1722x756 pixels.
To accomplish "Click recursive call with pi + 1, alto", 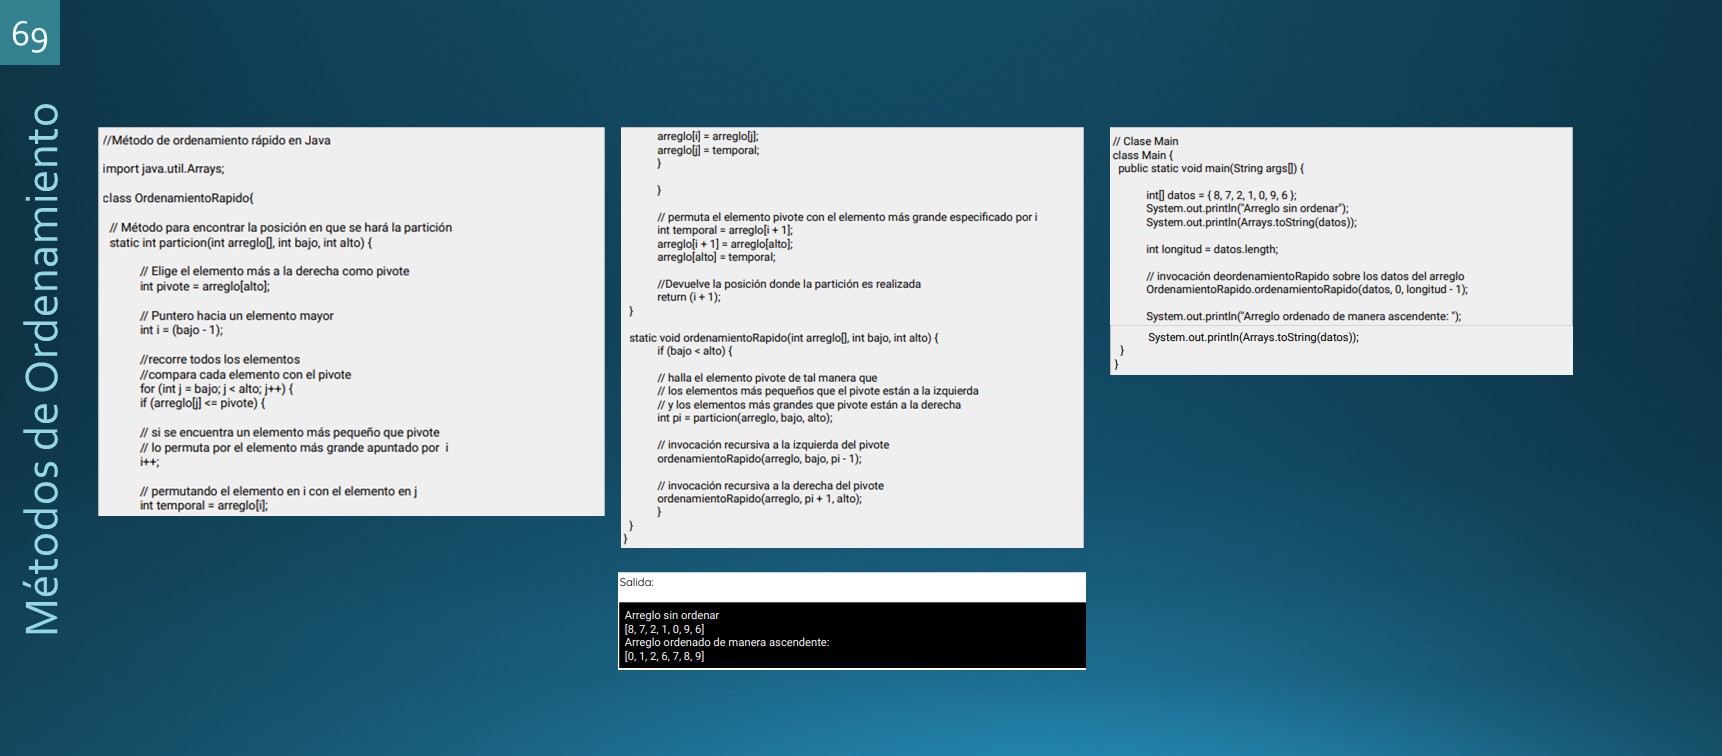I will click(x=758, y=499).
